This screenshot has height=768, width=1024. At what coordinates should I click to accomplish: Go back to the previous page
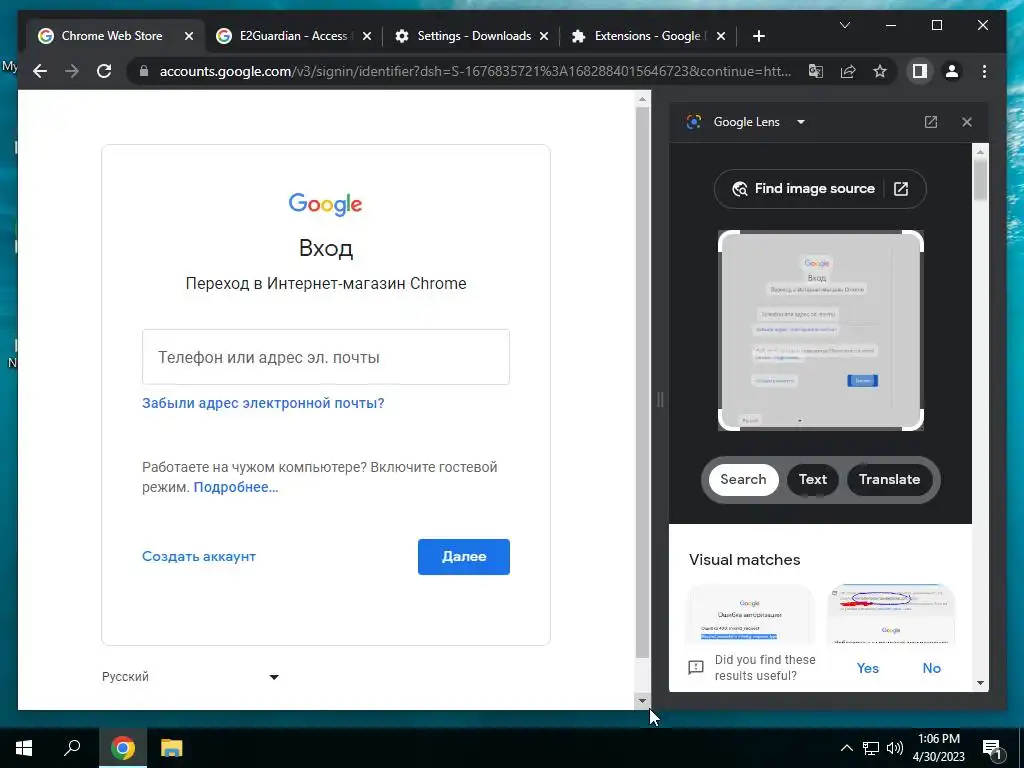[40, 71]
